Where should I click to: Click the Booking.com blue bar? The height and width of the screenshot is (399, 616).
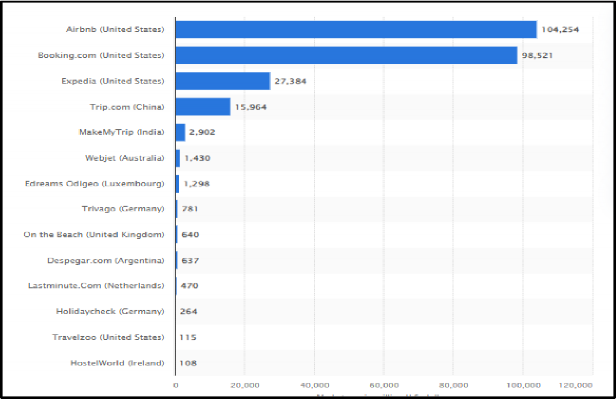[x=346, y=55]
